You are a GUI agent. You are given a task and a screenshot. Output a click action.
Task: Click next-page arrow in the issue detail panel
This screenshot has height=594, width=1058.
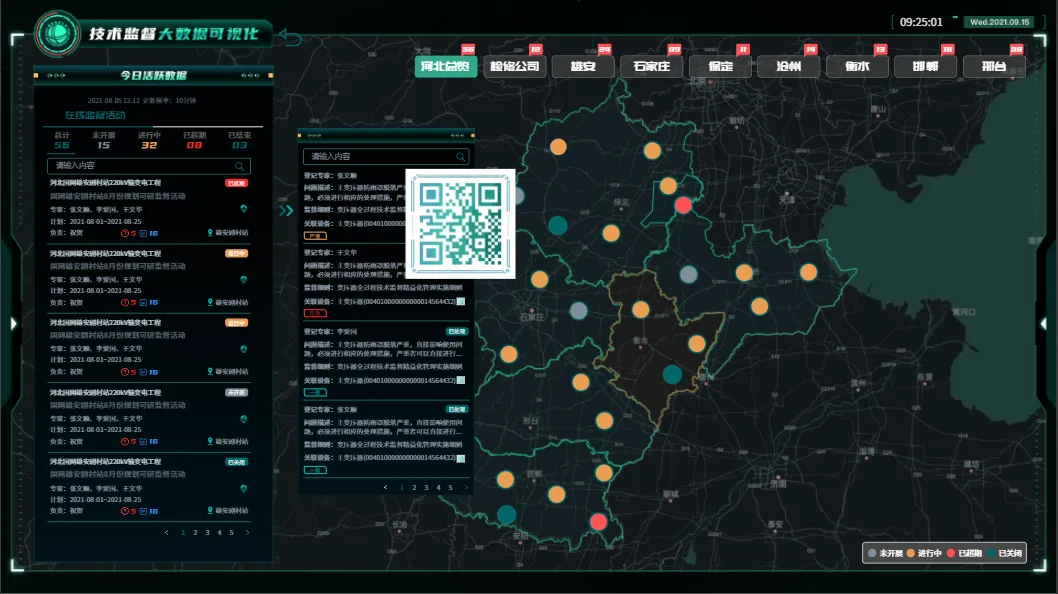click(x=466, y=487)
